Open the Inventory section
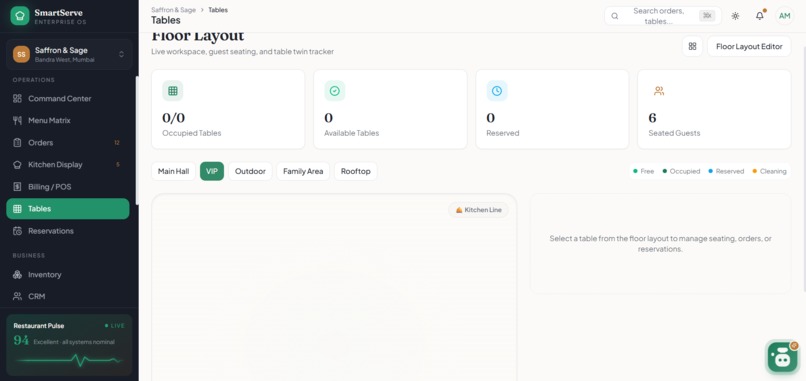This screenshot has height=381, width=806. tap(68, 275)
